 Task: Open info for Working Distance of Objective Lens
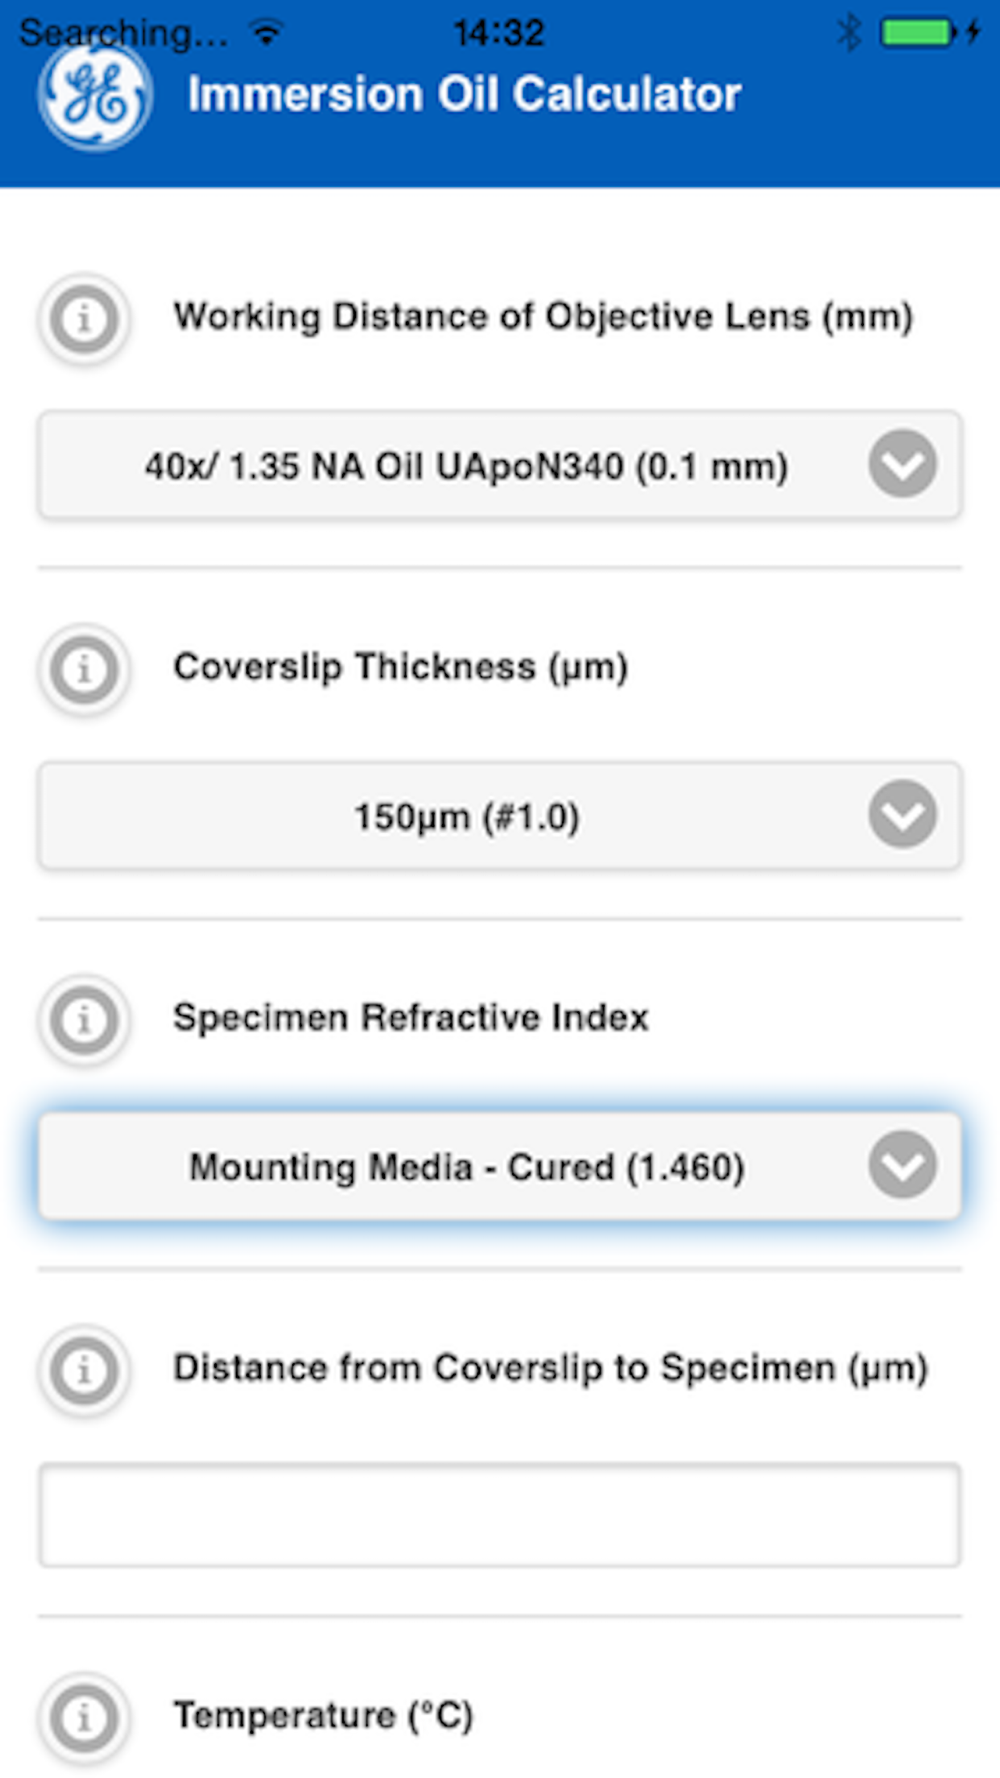click(x=84, y=319)
